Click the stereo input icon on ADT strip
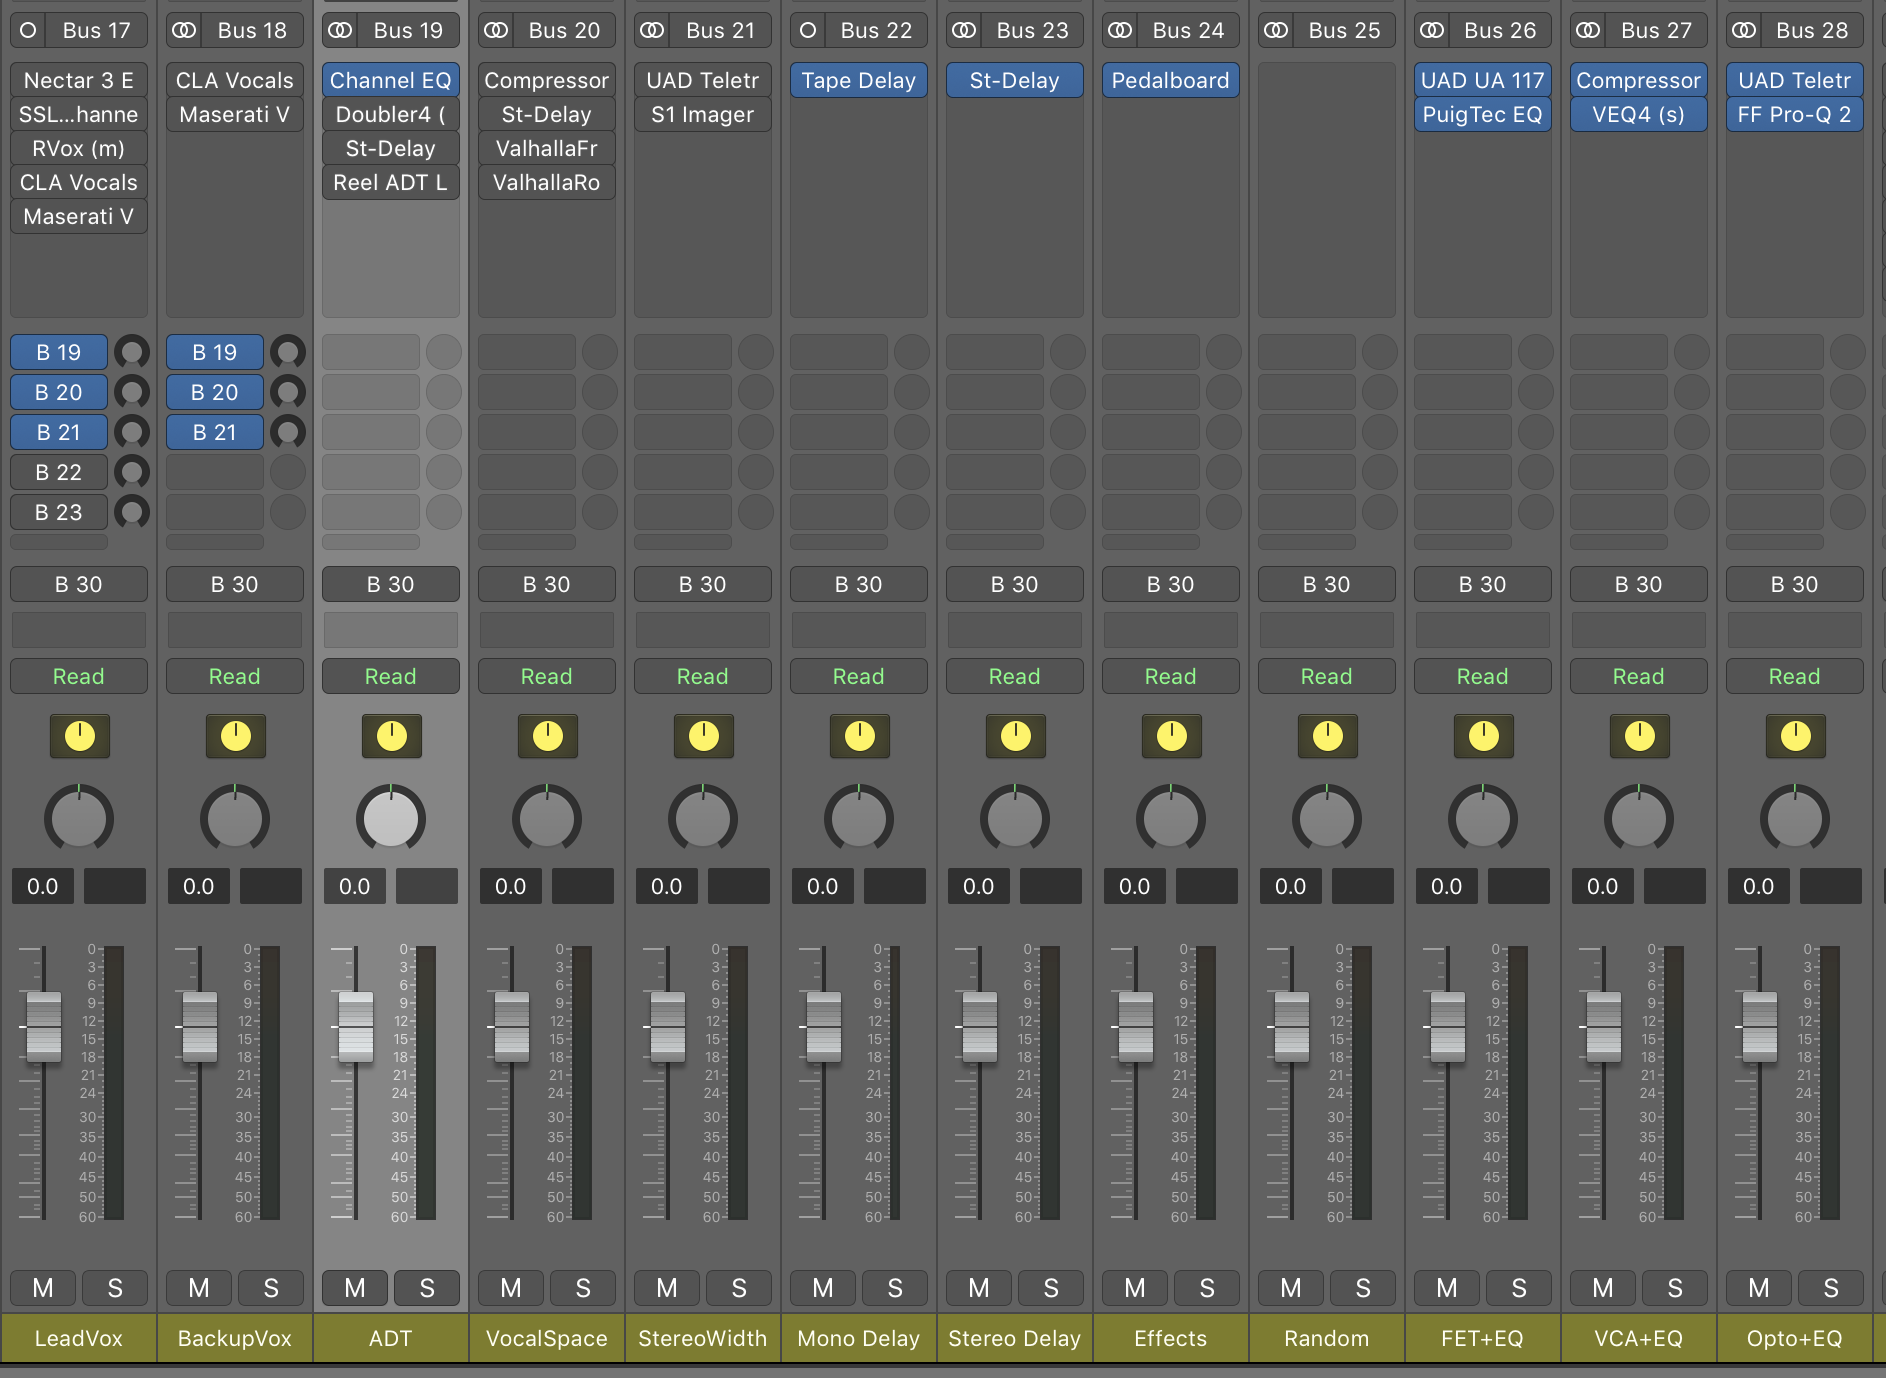The height and width of the screenshot is (1378, 1886). point(341,31)
